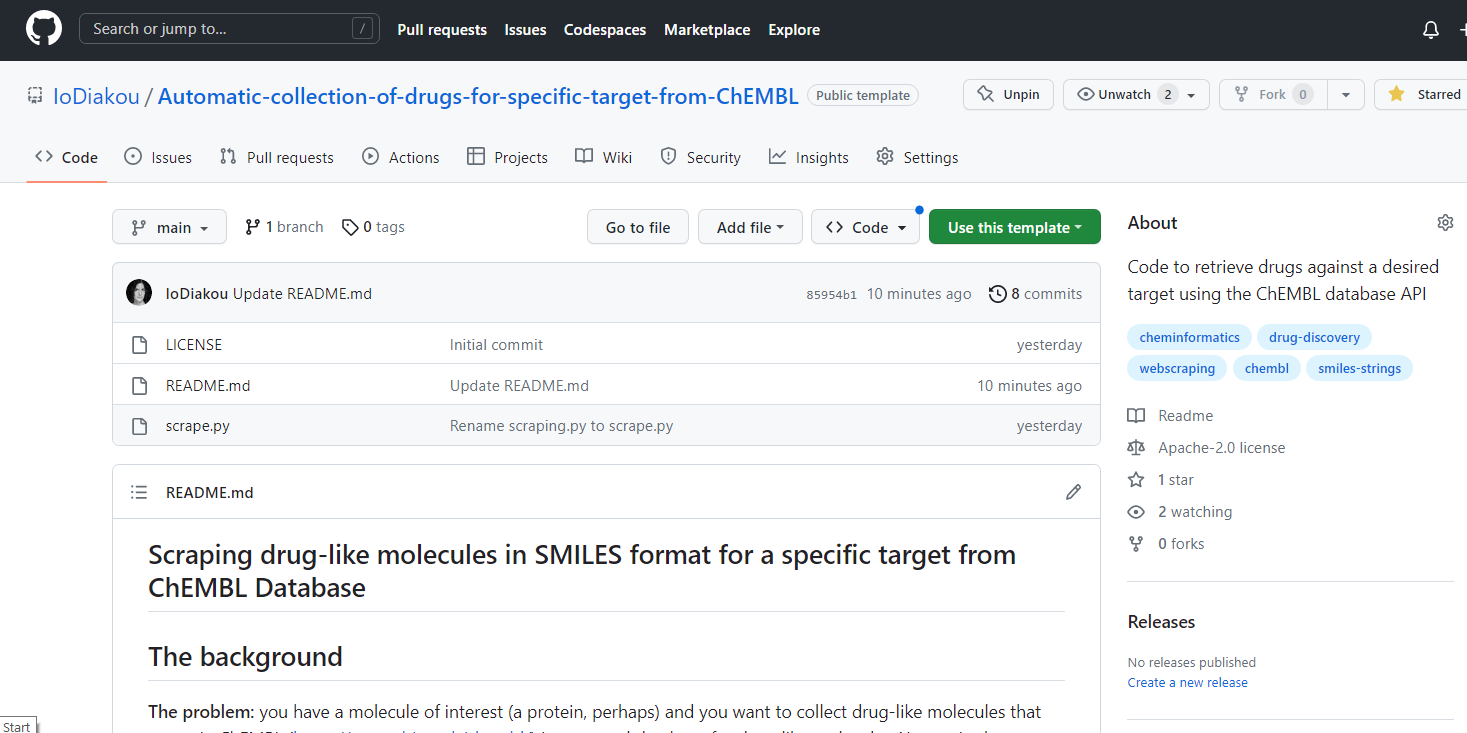
Task: Open the IoDiakou owner link
Action: tap(96, 96)
